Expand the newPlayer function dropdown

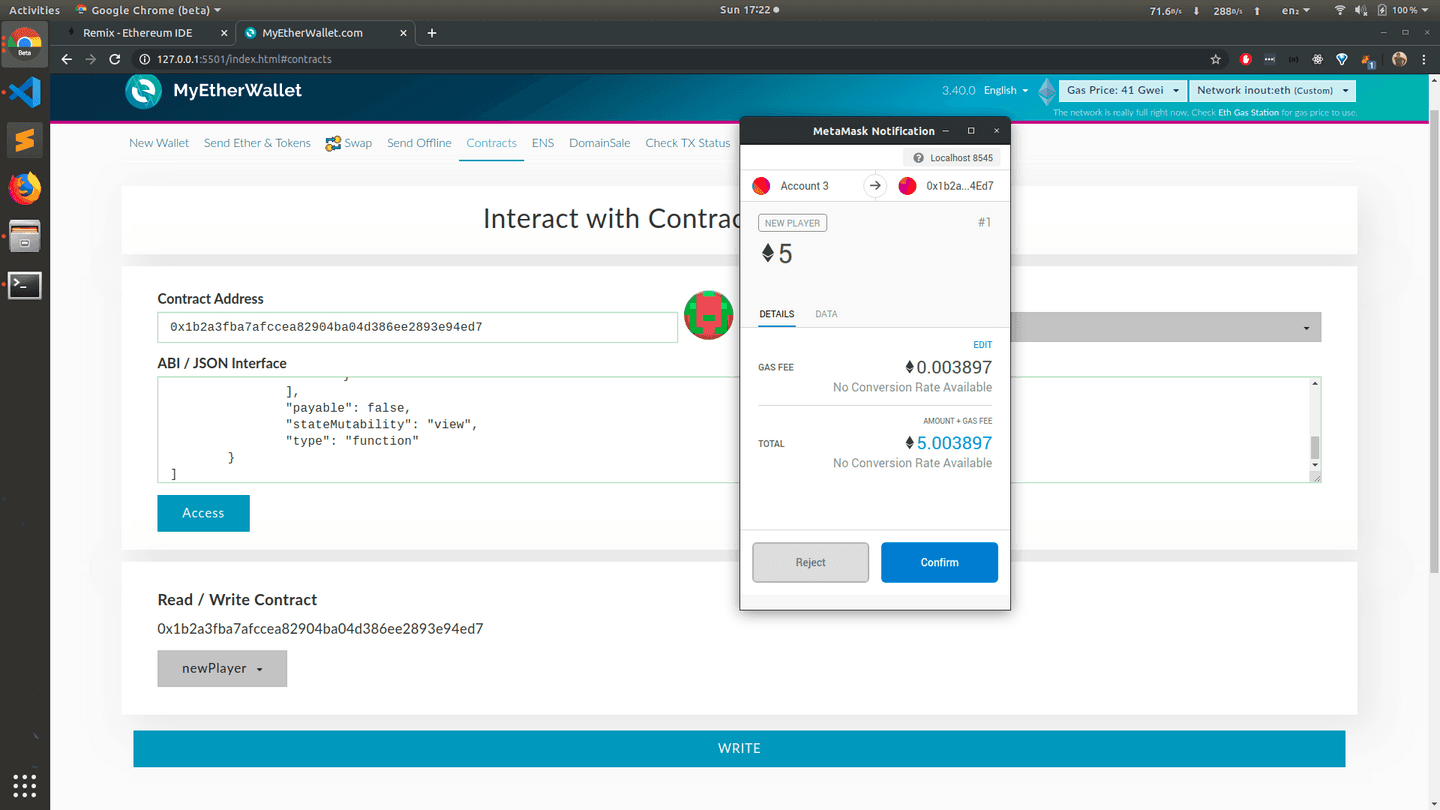tap(222, 669)
